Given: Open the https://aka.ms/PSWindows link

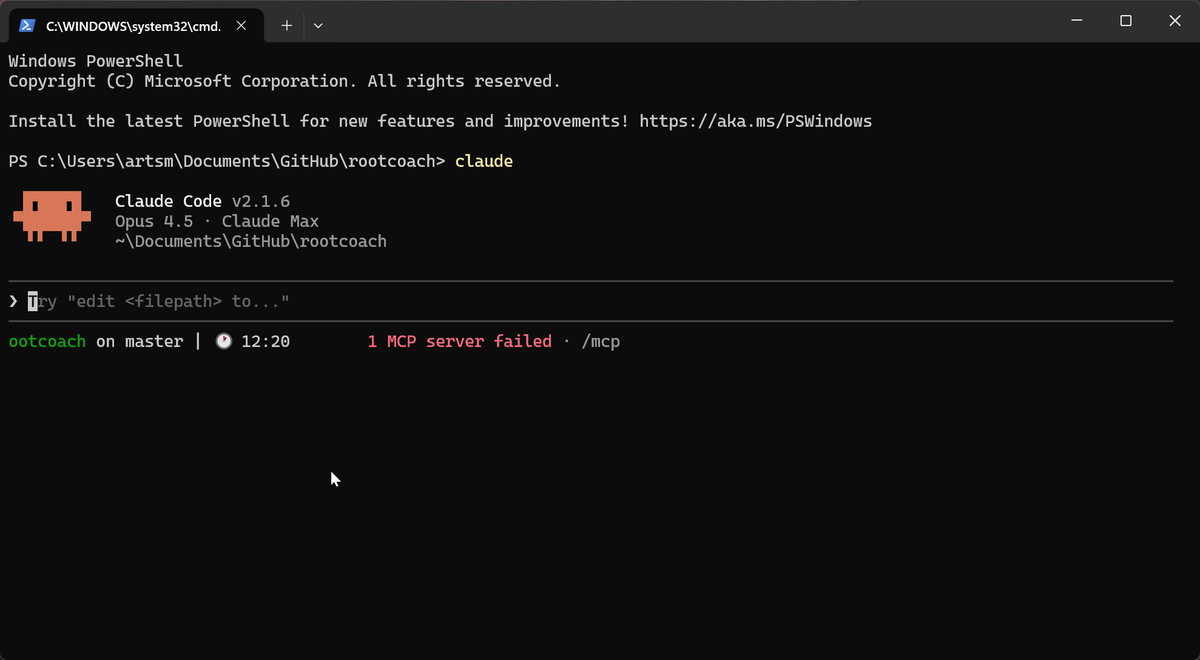Looking at the screenshot, I should tap(755, 121).
